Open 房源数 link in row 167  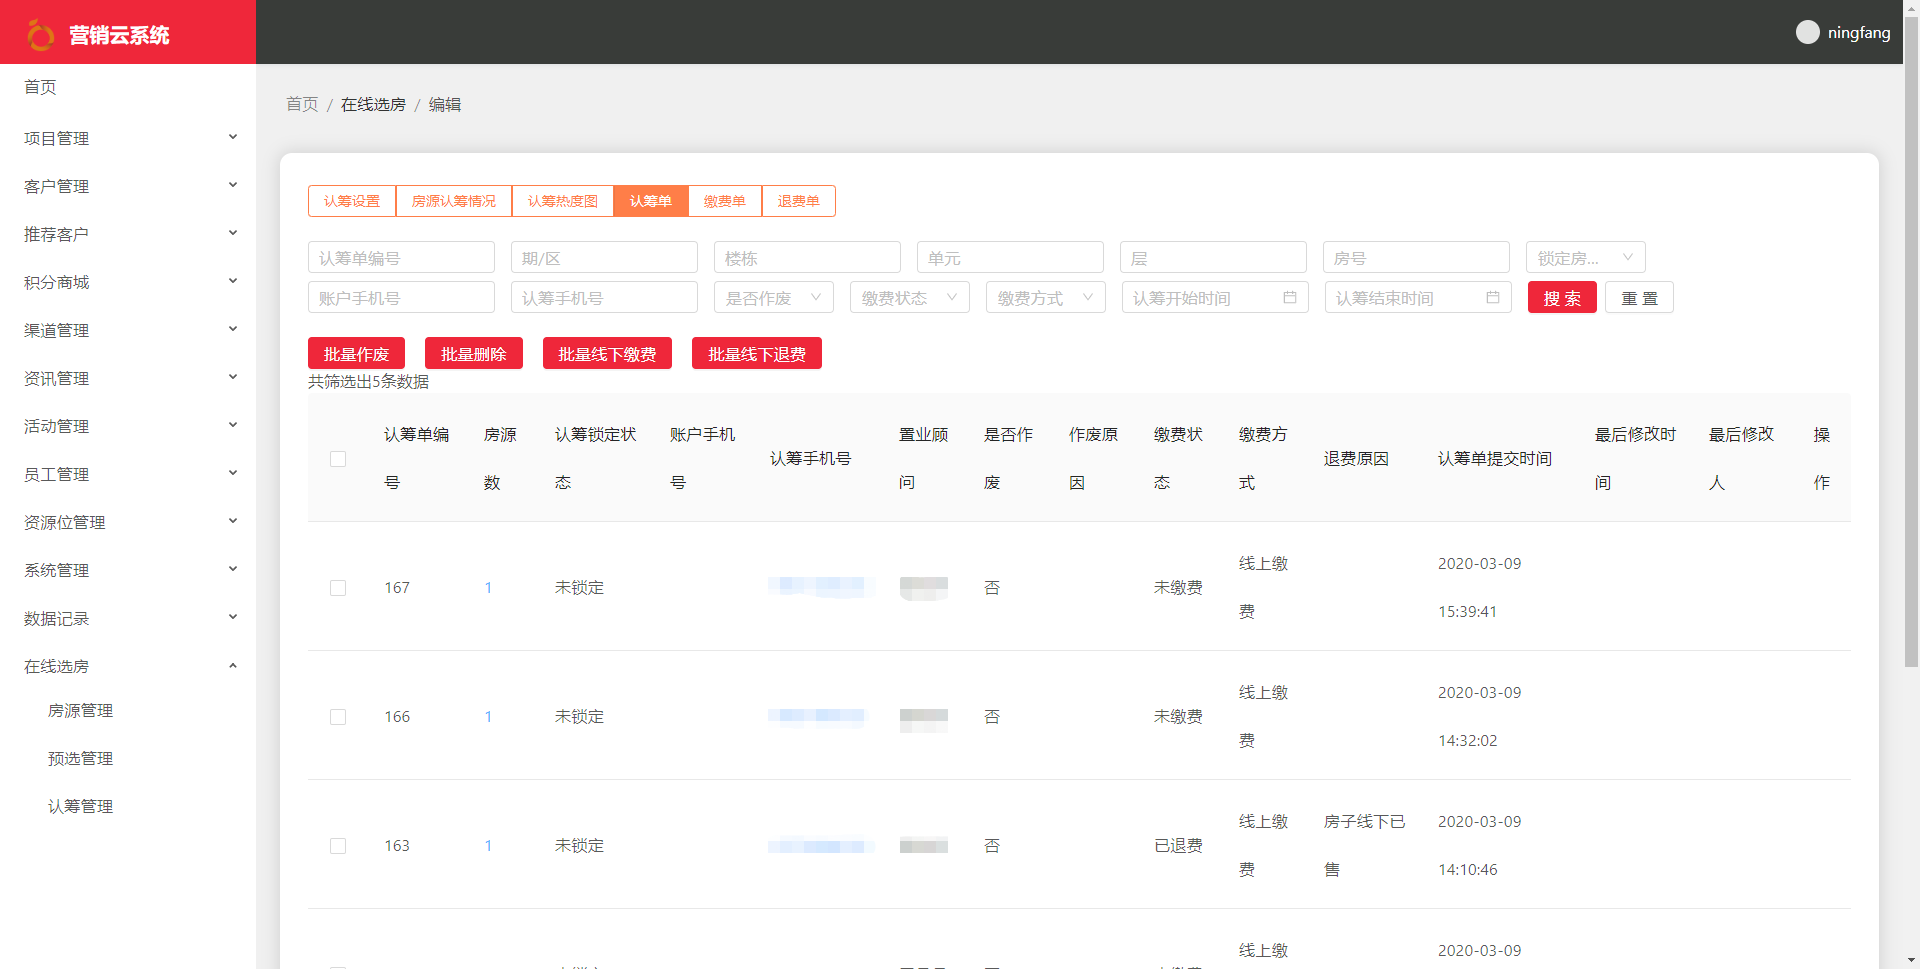pyautogui.click(x=488, y=588)
